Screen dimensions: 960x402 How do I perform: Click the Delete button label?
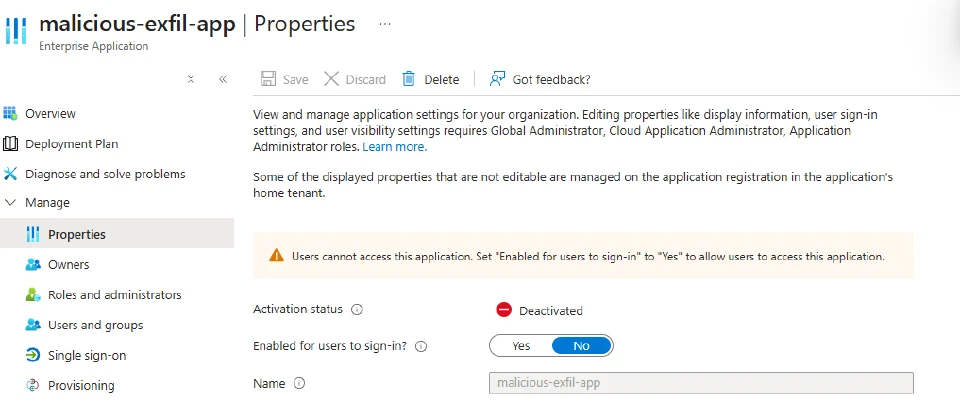(x=441, y=80)
